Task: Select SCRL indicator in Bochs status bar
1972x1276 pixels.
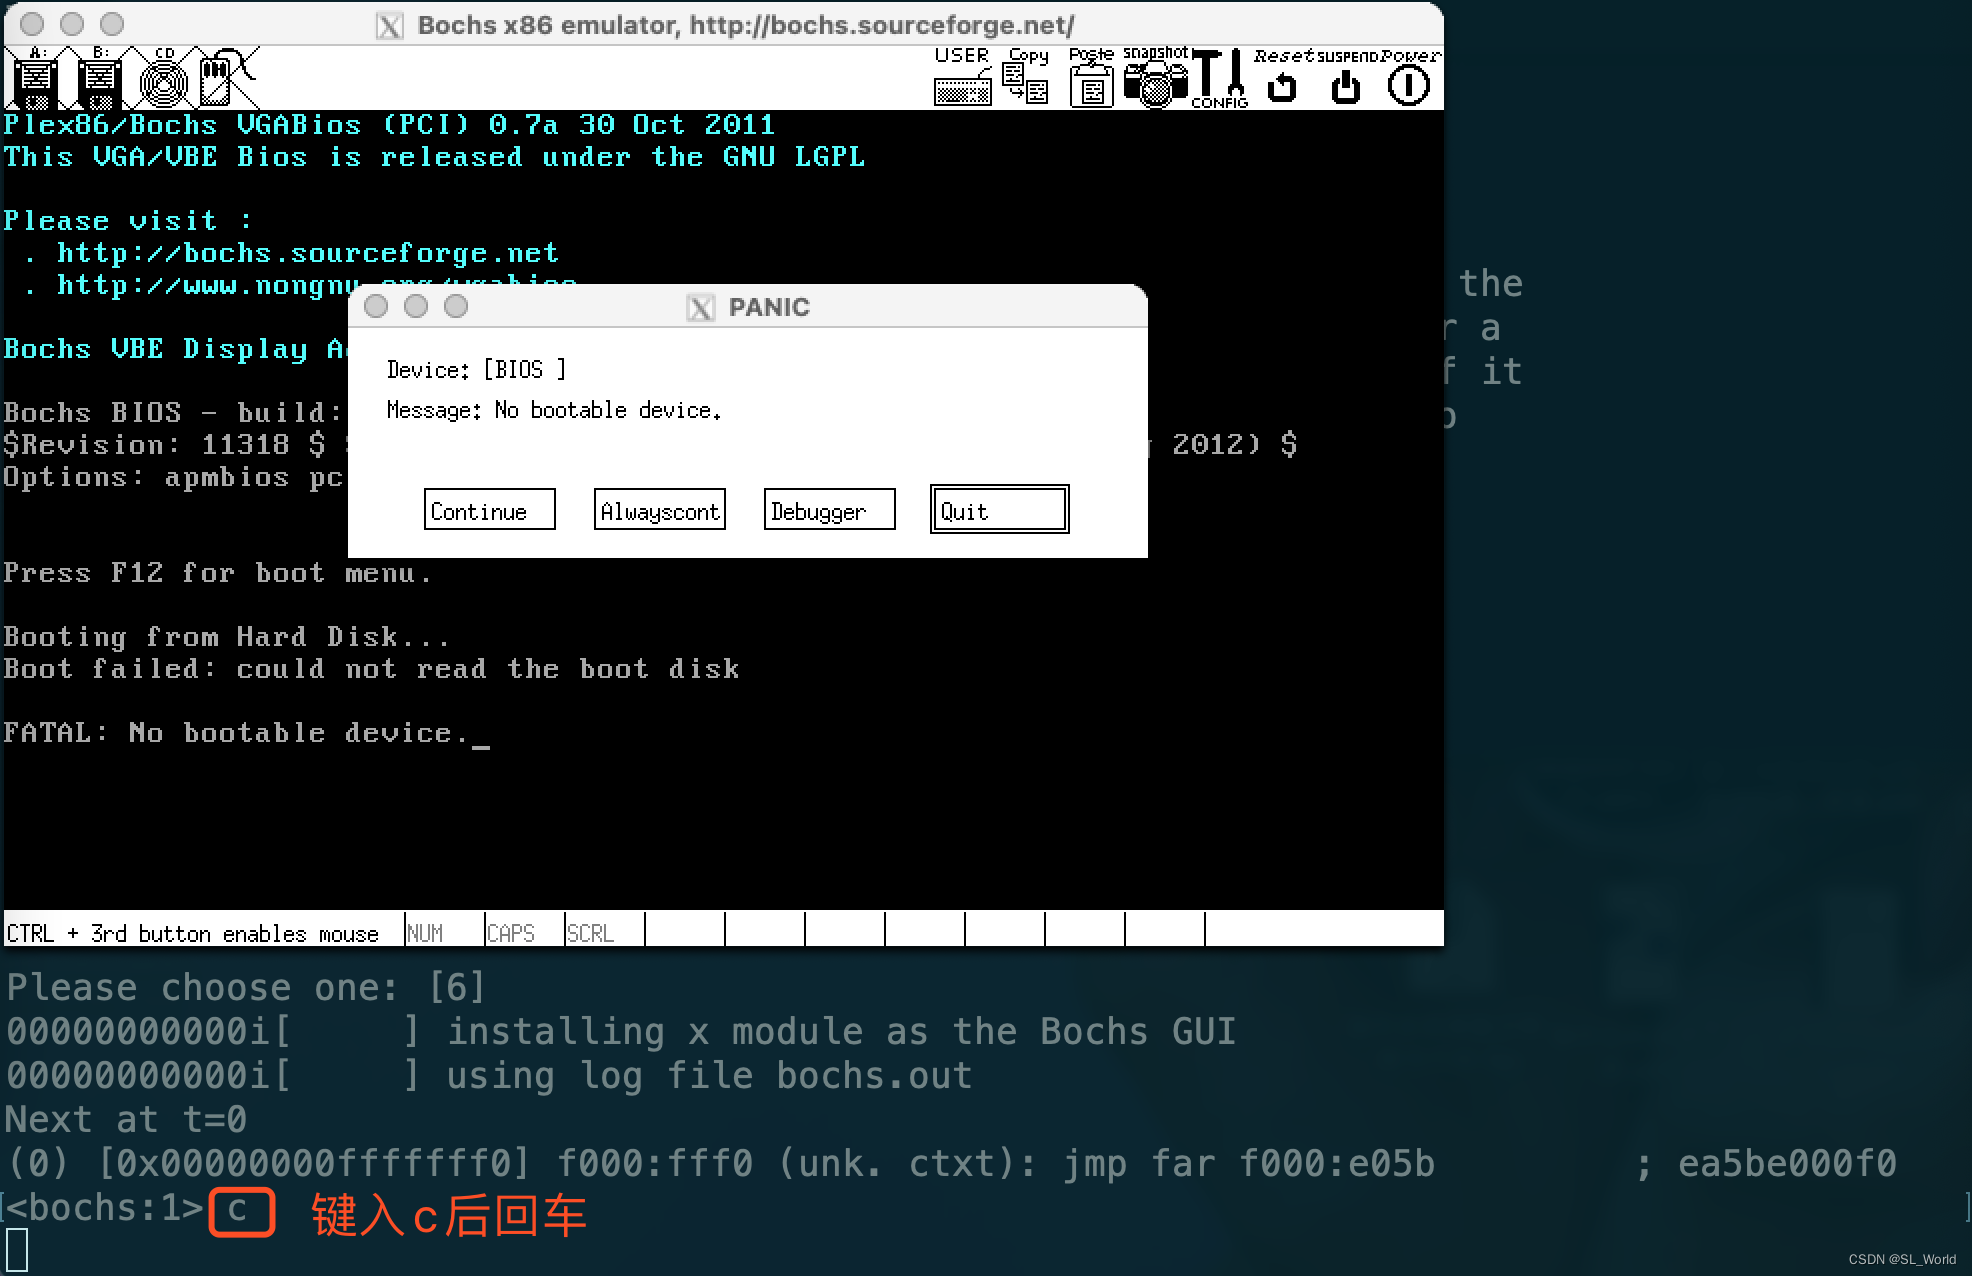Action: click(591, 933)
